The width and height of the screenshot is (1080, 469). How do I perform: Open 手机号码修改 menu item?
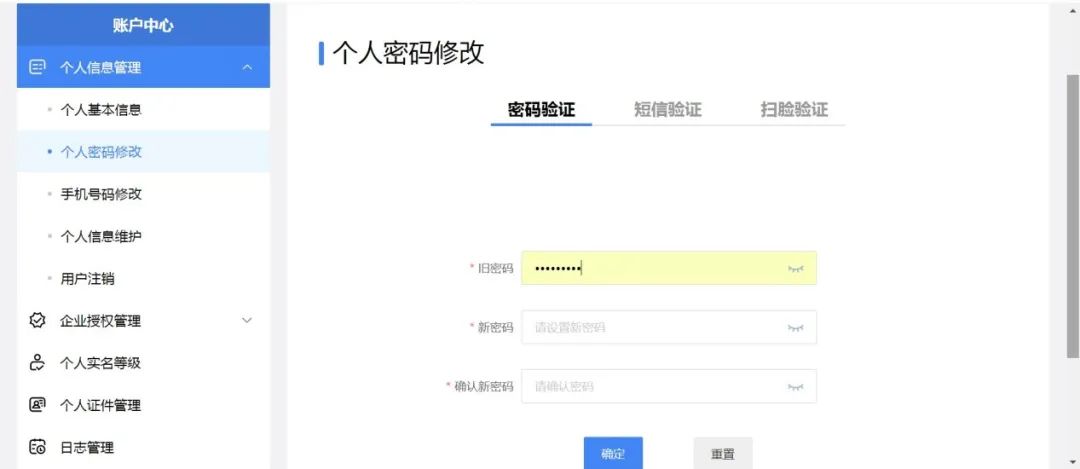pos(143,194)
